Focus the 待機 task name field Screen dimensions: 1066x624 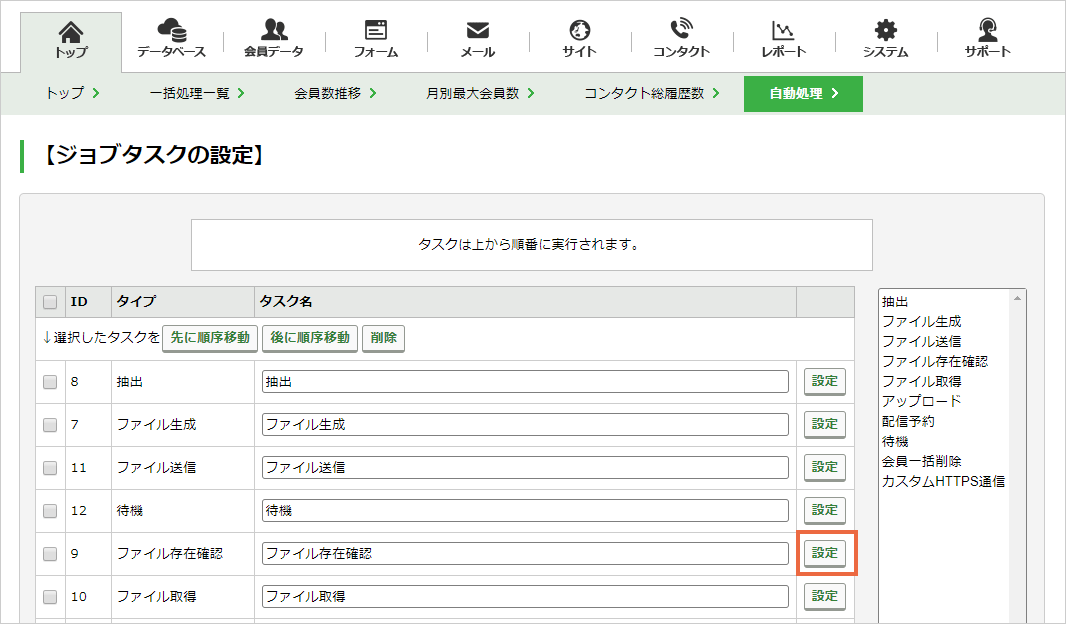point(525,510)
